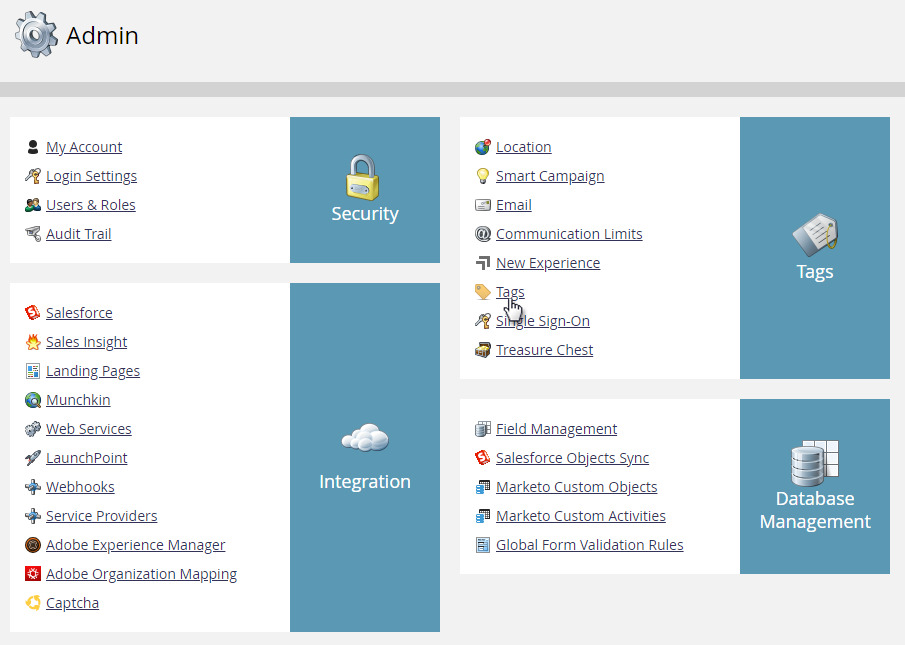Click the red Adobe Organization Mapping icon

coord(33,574)
